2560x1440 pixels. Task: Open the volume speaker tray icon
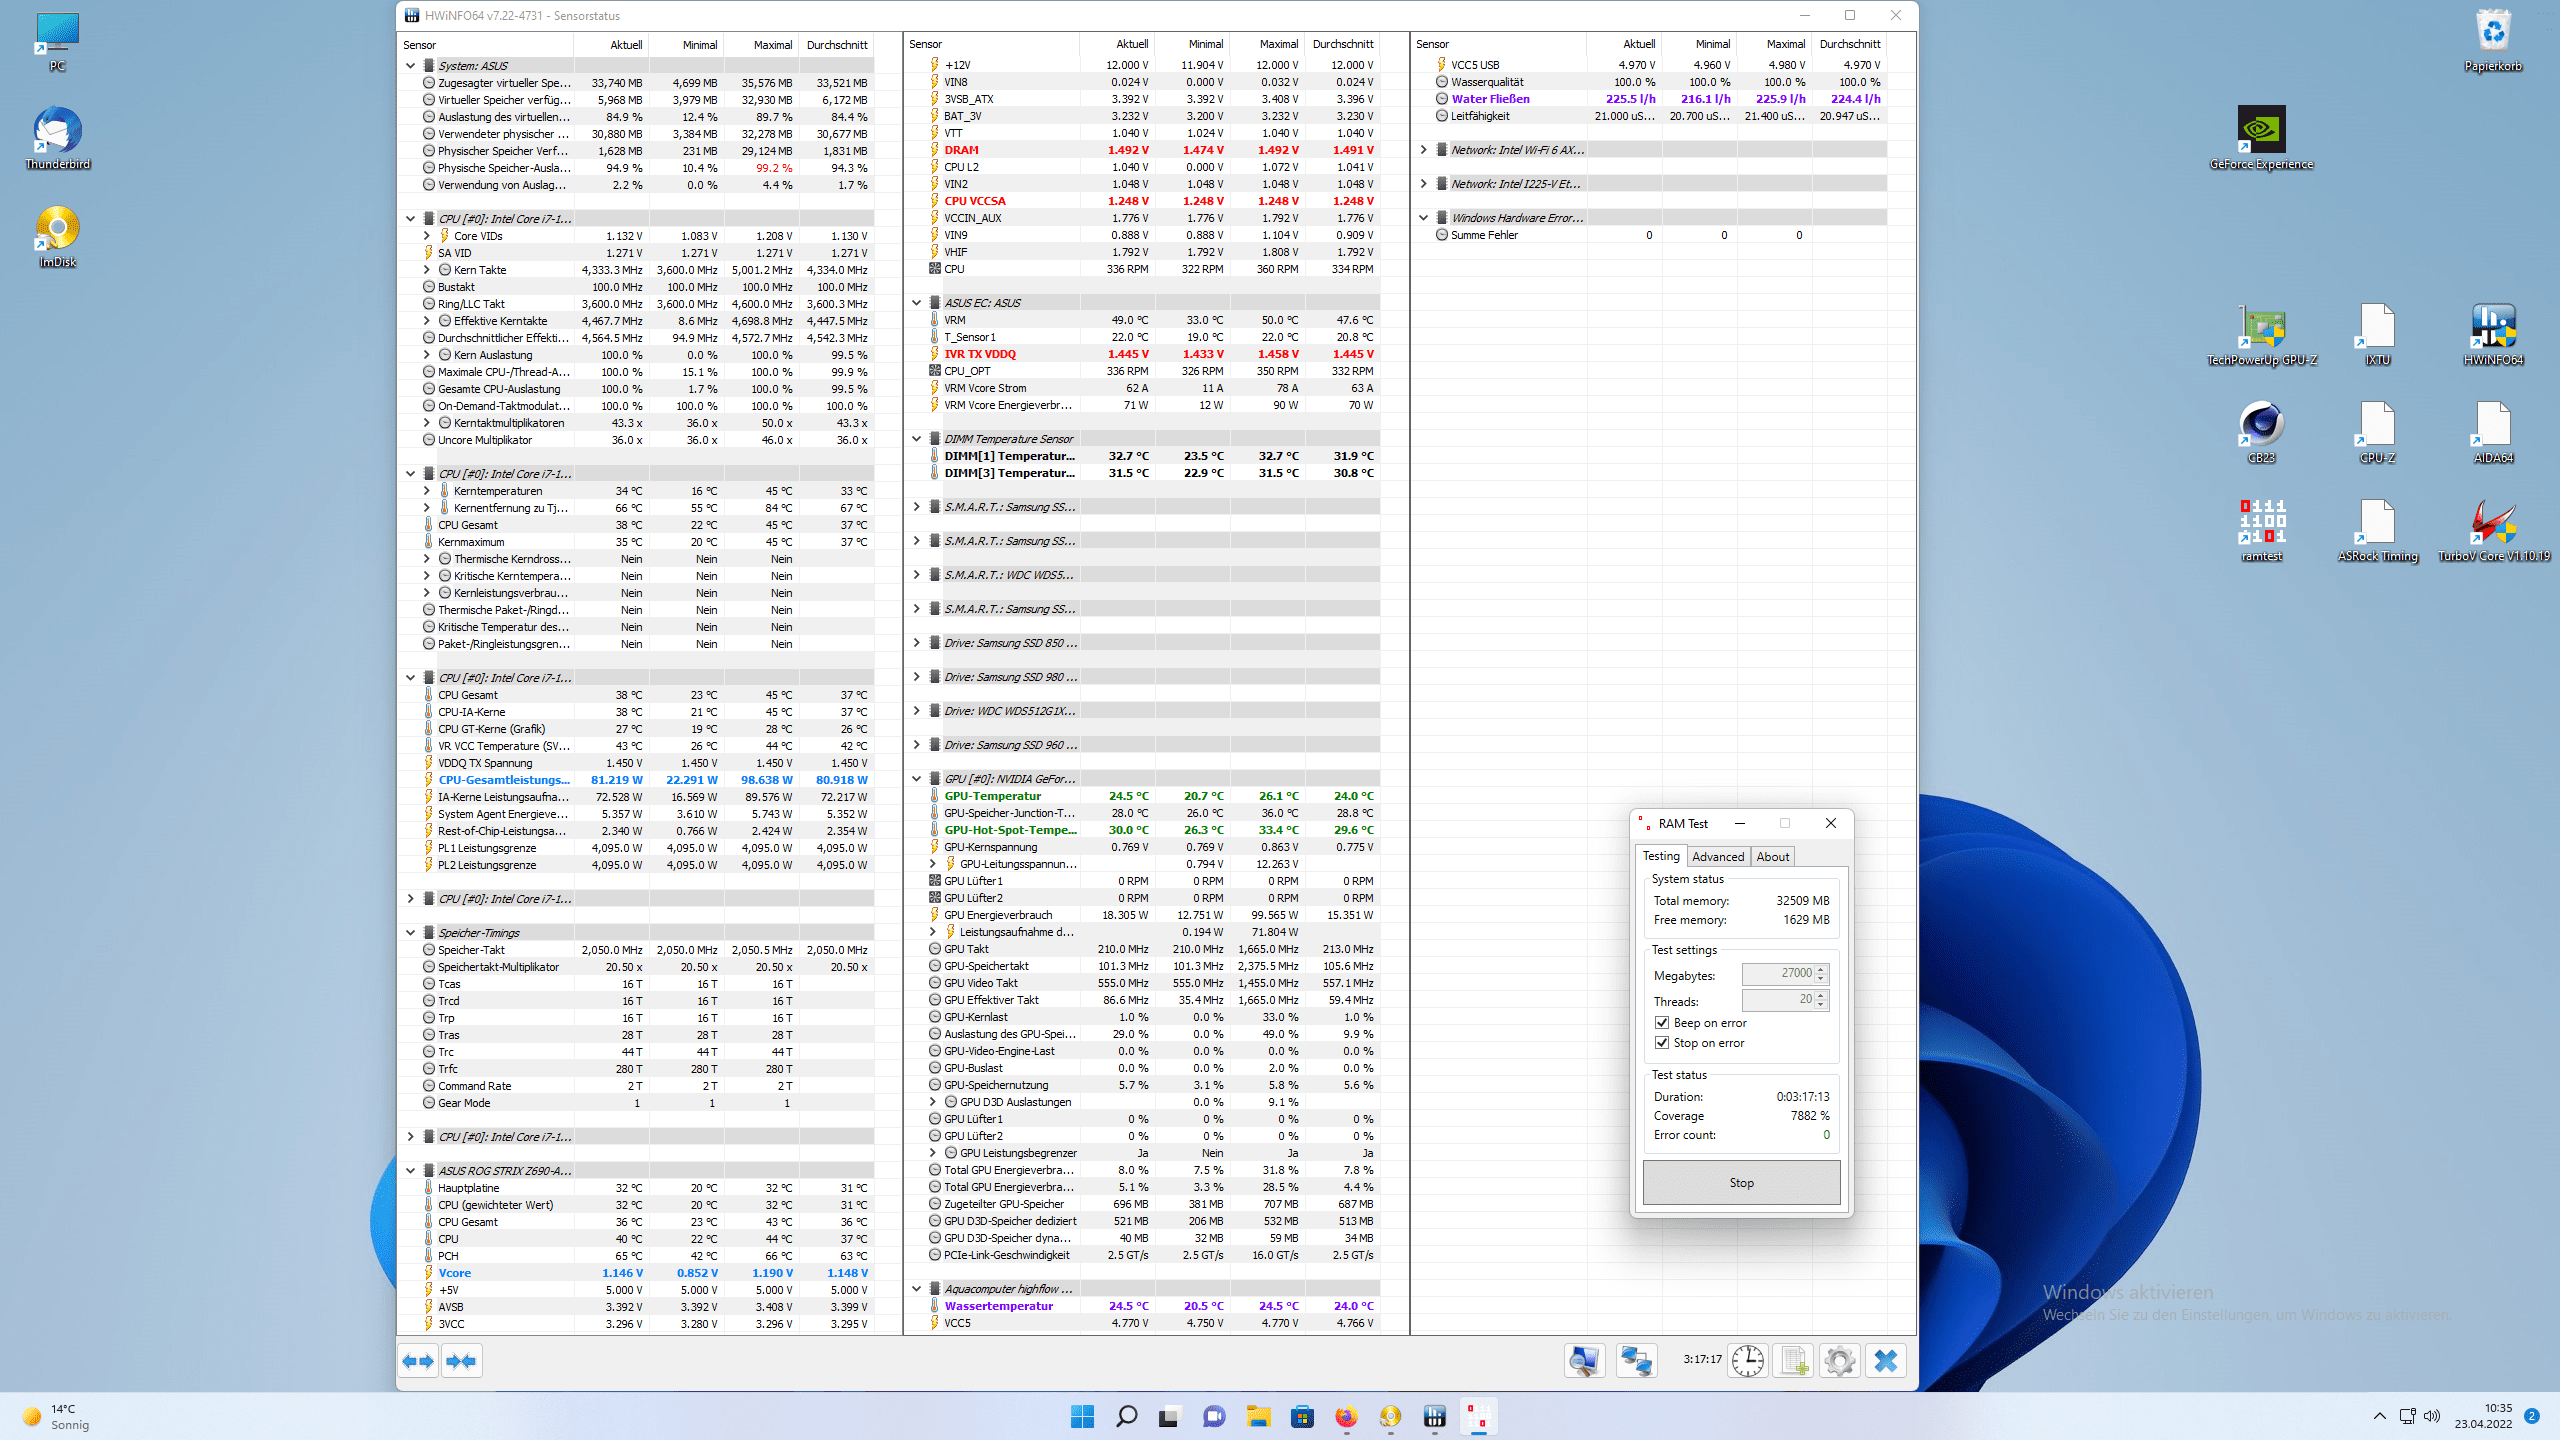coord(2432,1416)
